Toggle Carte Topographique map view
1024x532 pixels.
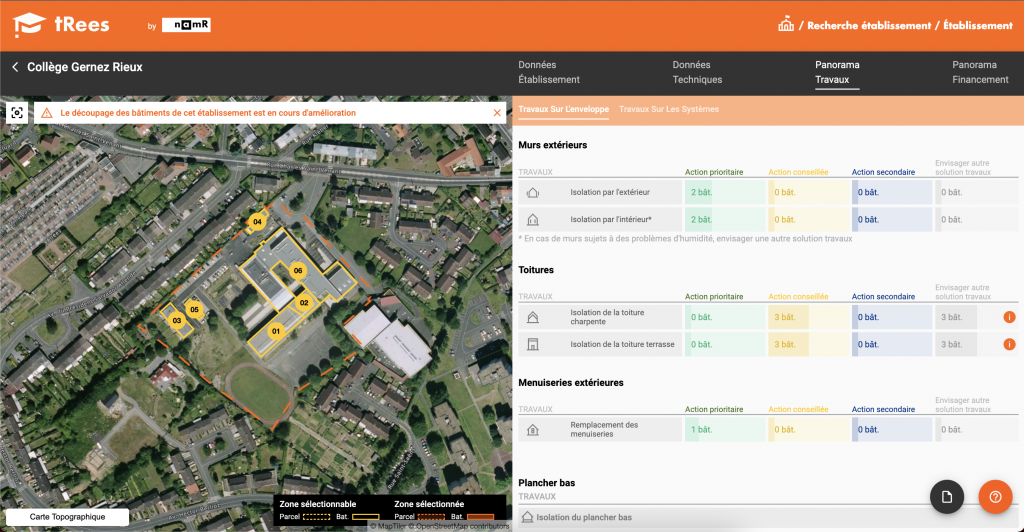coord(66,517)
